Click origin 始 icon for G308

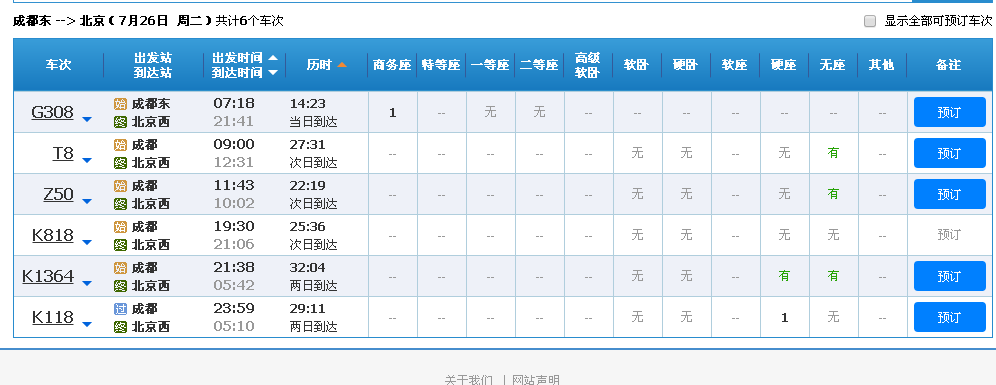pyautogui.click(x=120, y=104)
